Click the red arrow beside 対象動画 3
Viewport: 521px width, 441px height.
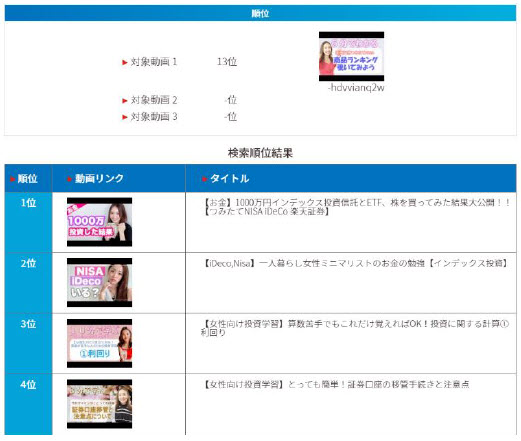(x=125, y=117)
